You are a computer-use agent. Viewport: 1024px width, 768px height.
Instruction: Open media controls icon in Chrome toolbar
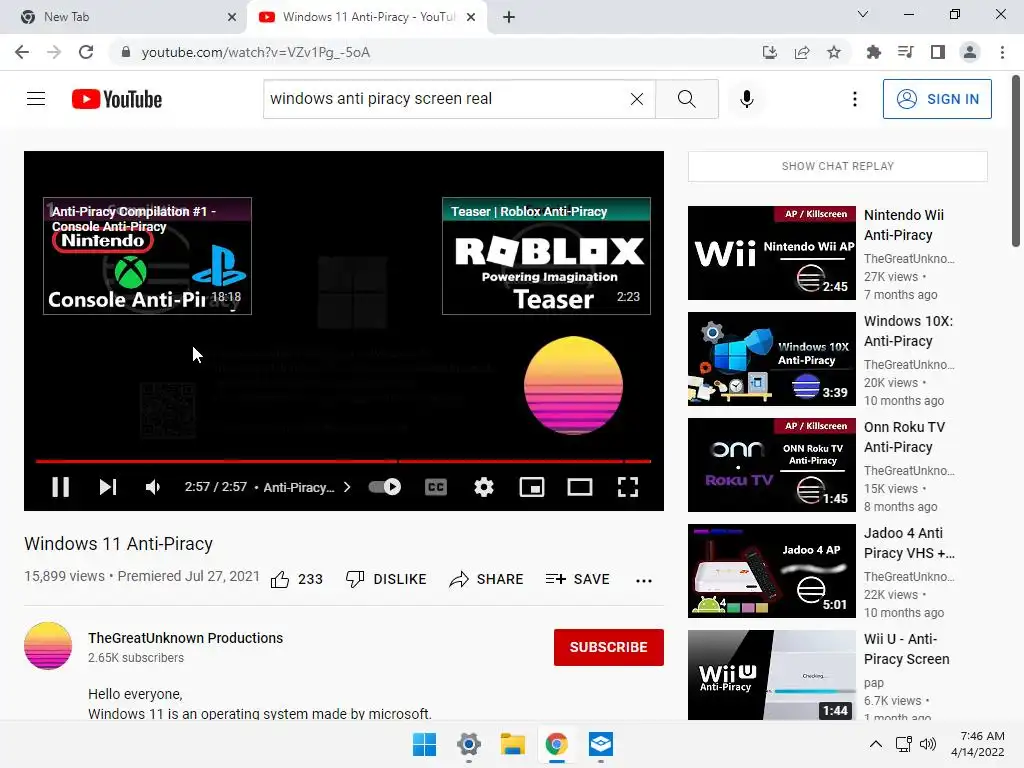[x=905, y=52]
